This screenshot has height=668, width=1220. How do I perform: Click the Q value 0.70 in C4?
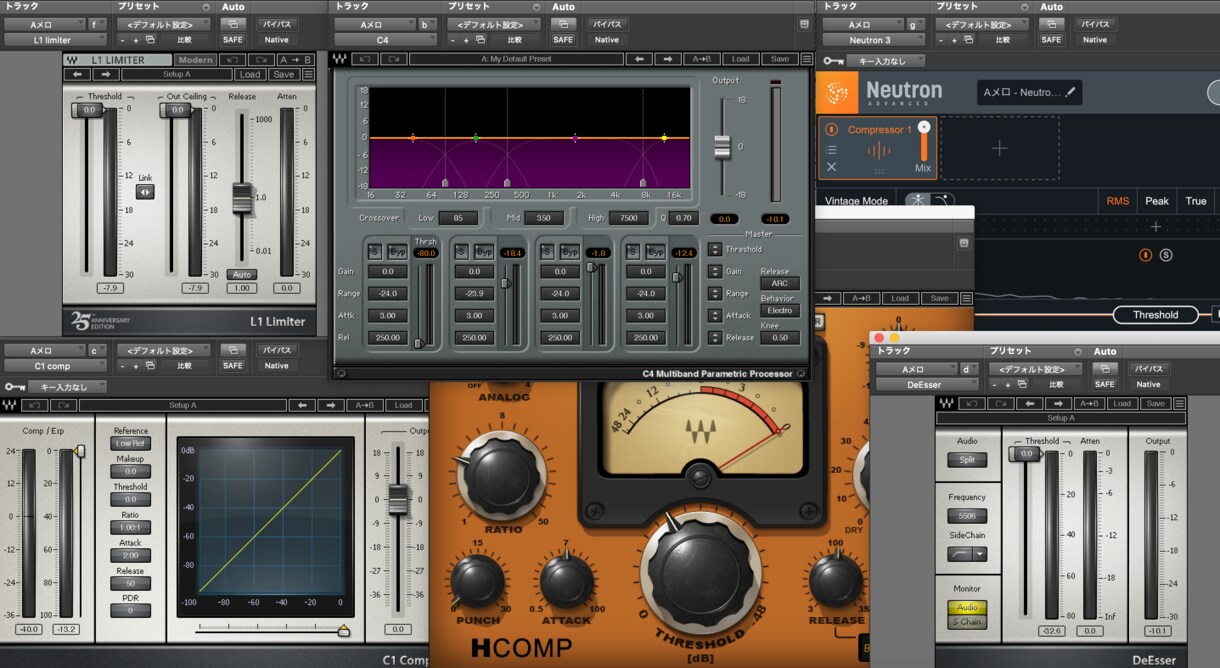[684, 218]
